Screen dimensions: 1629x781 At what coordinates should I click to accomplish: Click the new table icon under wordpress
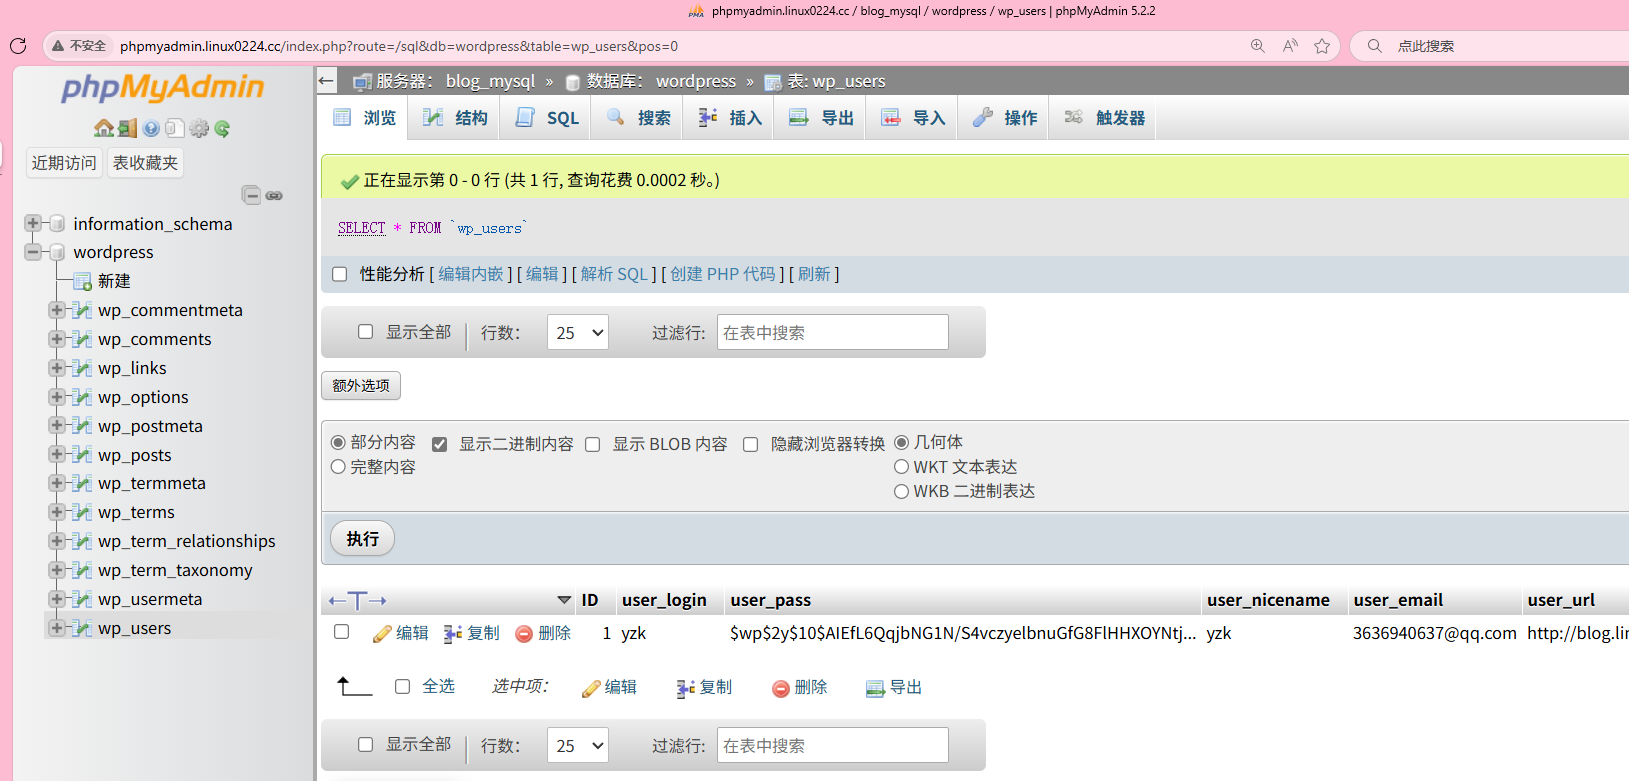tap(82, 281)
